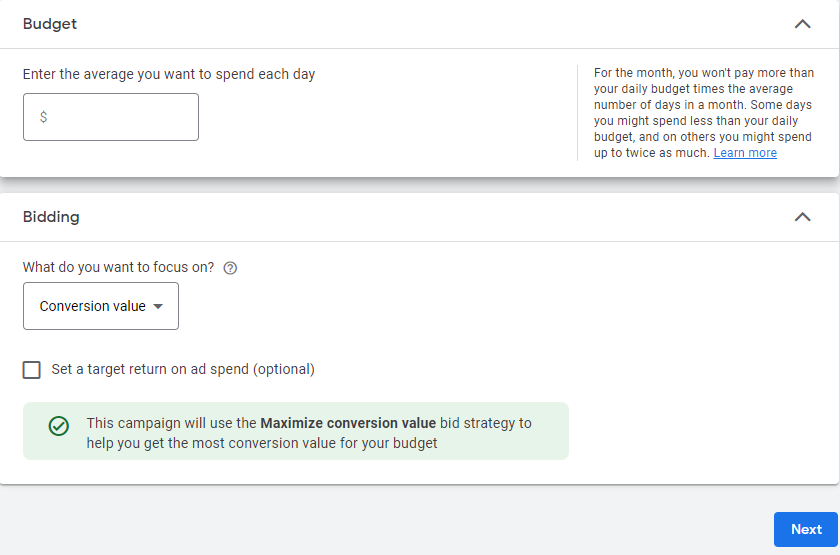Open the Learn more link
The image size is (840, 555).
[x=745, y=153]
